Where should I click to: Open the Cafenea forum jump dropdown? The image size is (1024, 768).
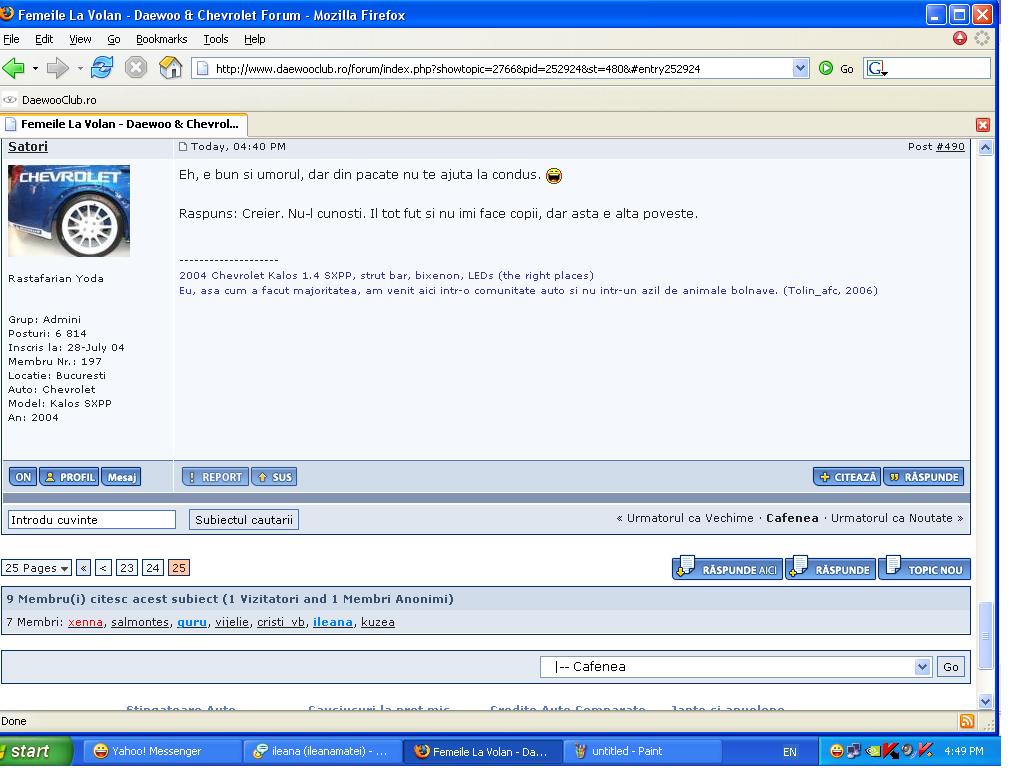pos(735,667)
